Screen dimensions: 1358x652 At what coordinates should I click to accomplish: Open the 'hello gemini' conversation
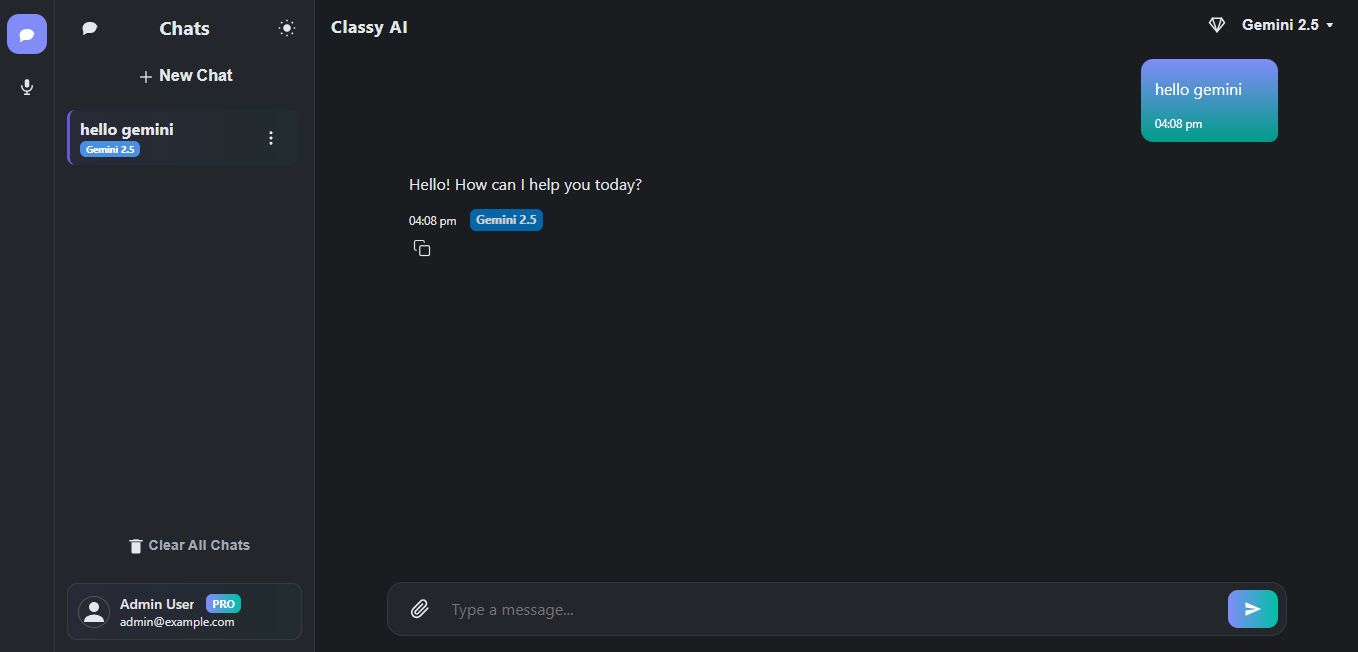[160, 130]
